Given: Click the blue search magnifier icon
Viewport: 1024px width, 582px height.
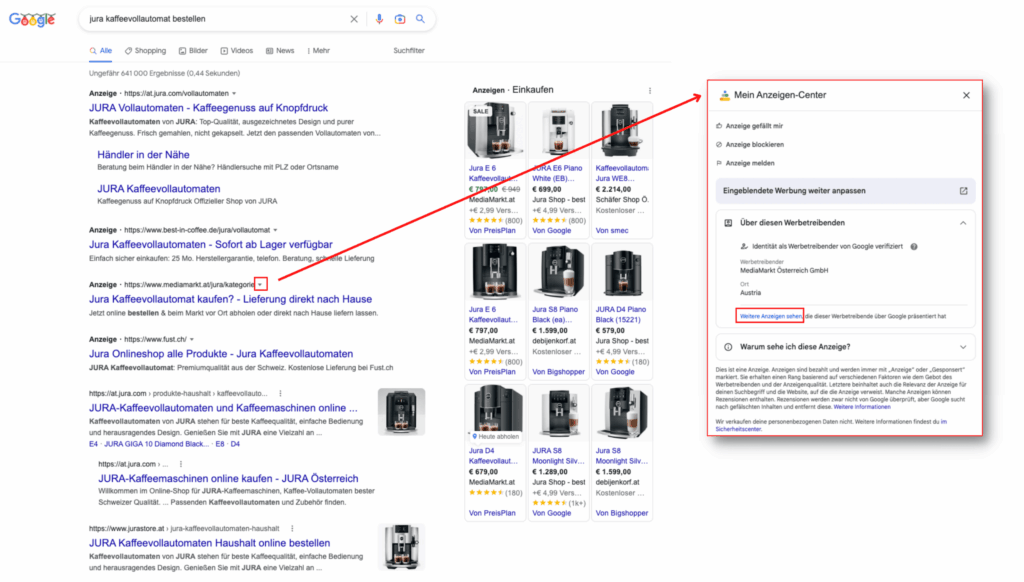Looking at the screenshot, I should click(421, 18).
